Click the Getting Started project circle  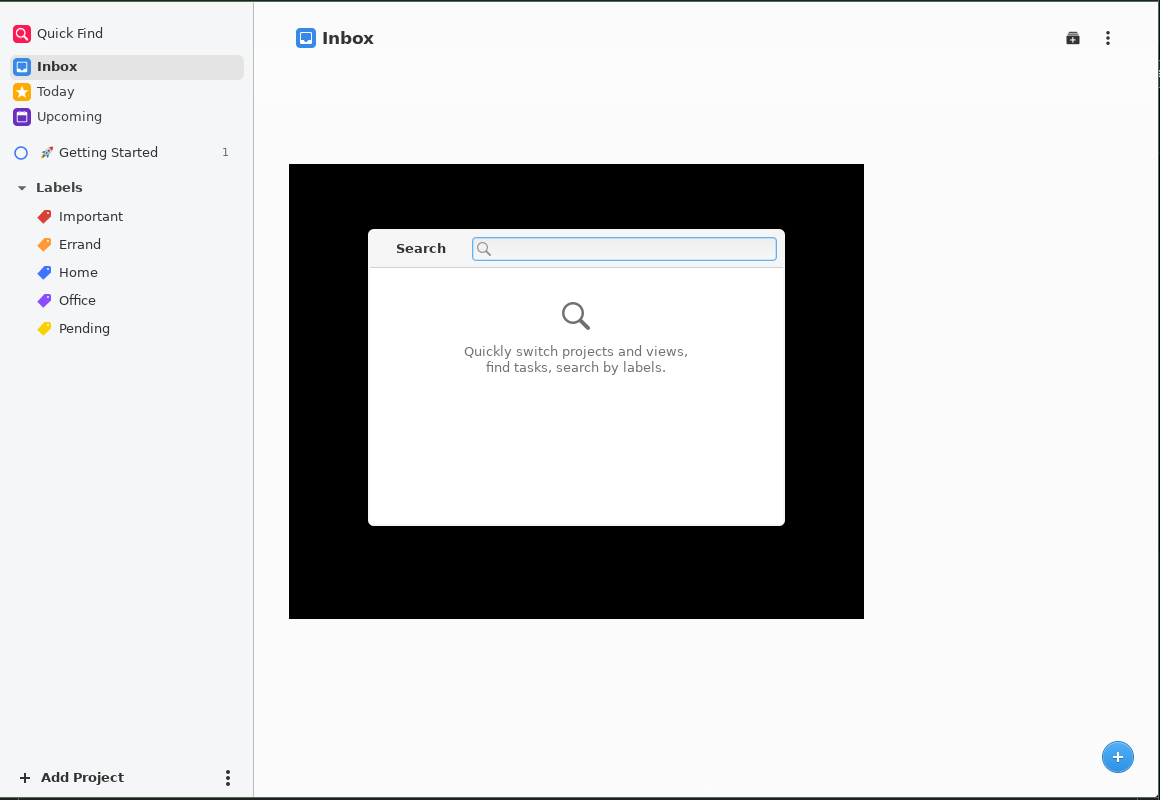(21, 152)
